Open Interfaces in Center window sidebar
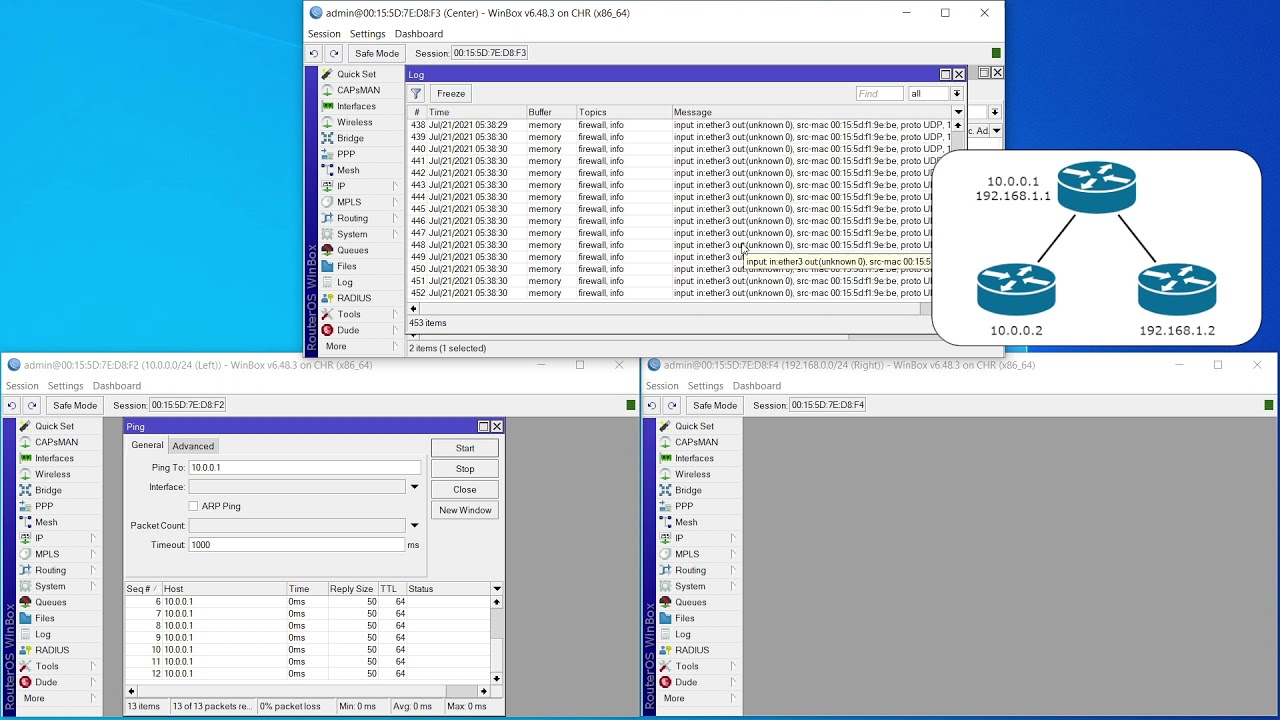 (356, 106)
